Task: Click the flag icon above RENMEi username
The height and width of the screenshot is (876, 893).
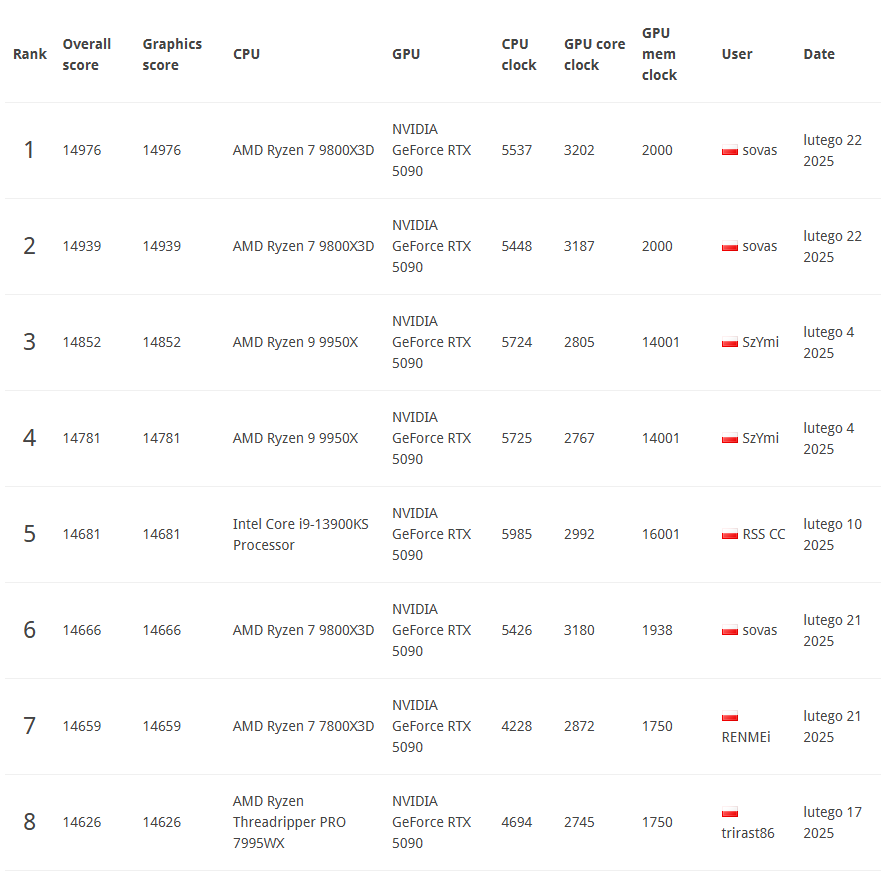Action: [729, 716]
